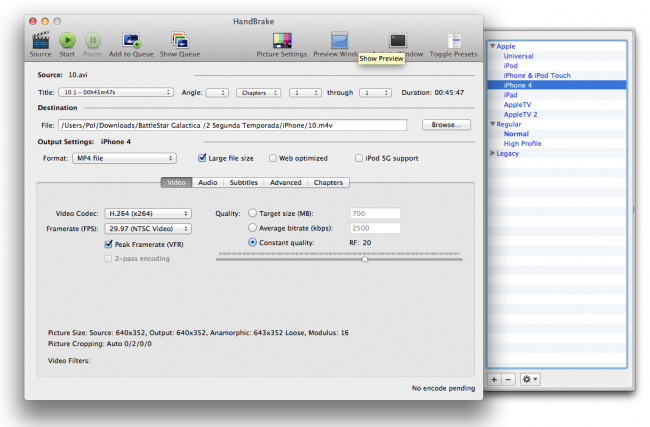
Task: Switch to the Subtitles tab
Action: [x=243, y=183]
